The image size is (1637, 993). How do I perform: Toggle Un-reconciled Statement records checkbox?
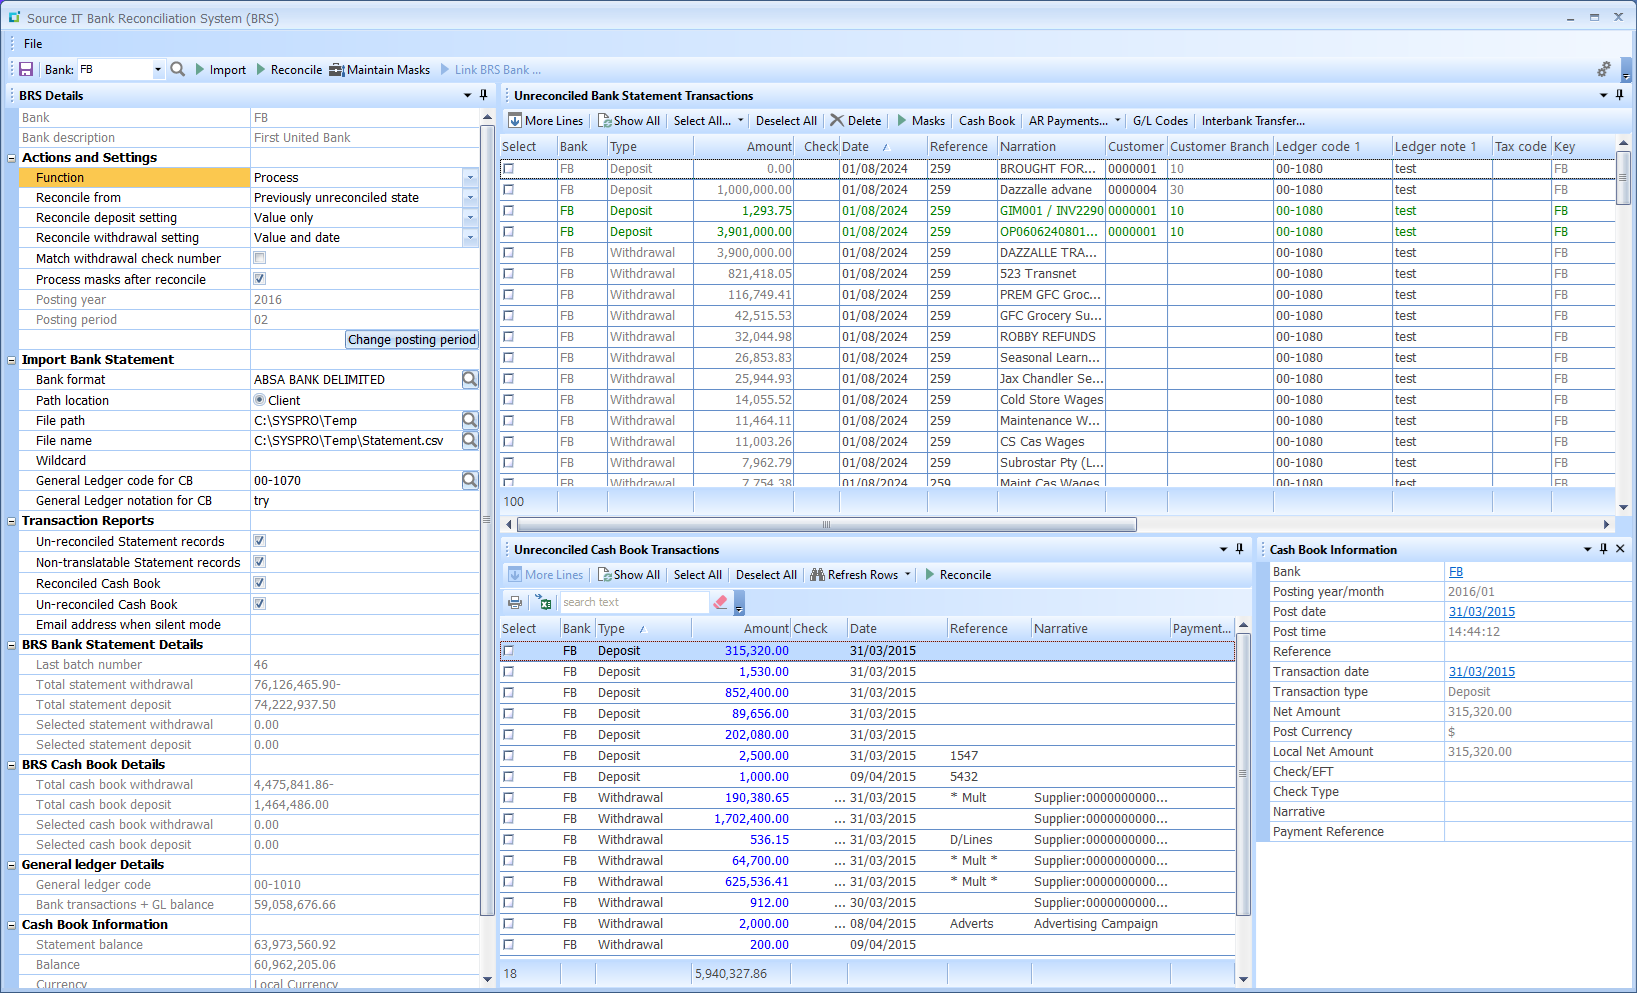coord(260,541)
